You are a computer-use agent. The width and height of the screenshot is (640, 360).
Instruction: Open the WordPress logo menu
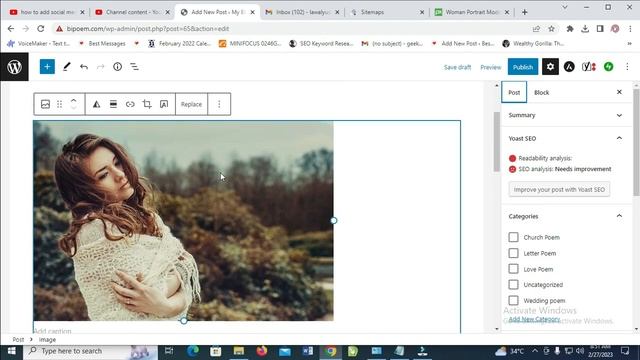[14, 67]
